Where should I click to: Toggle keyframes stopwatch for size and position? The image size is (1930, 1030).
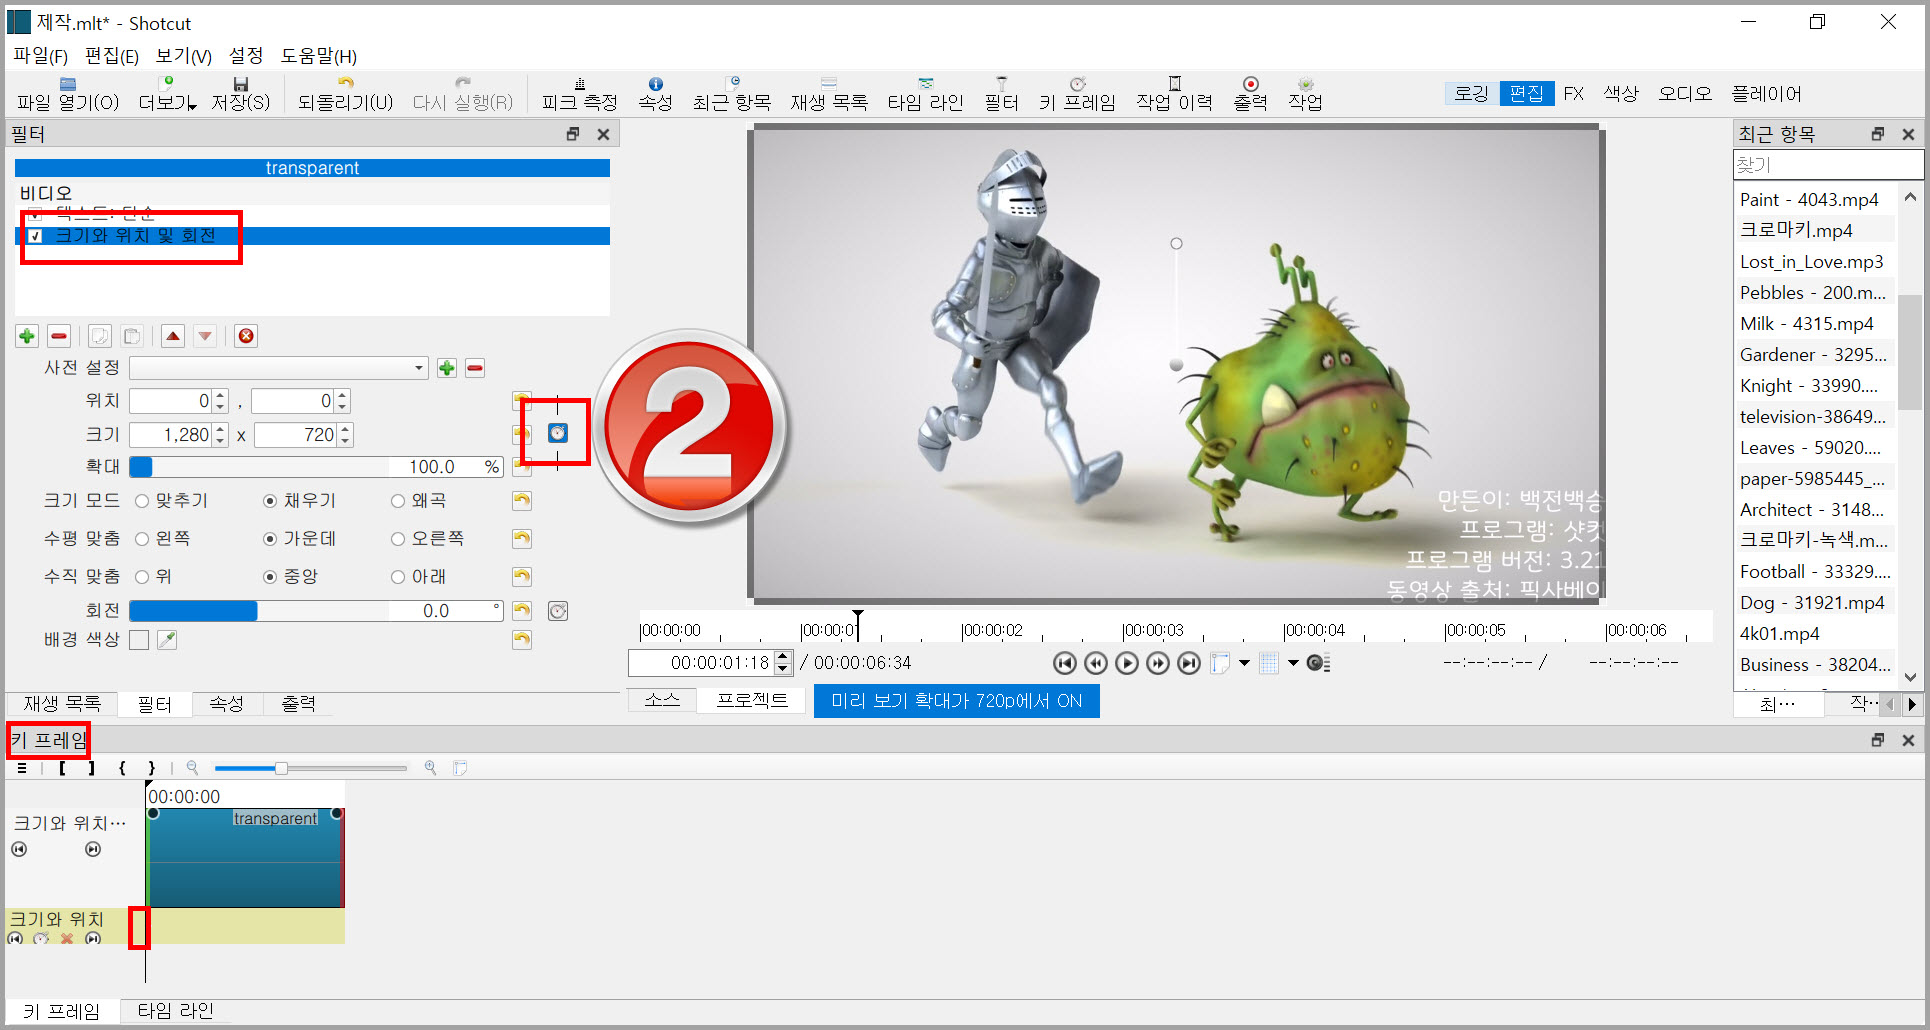558,433
